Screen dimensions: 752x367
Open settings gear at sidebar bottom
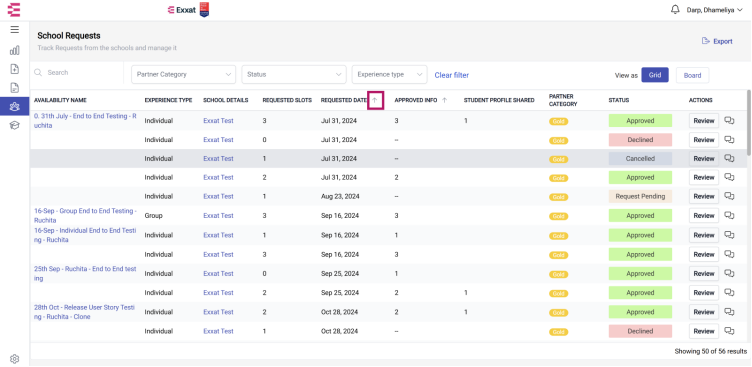(14, 359)
